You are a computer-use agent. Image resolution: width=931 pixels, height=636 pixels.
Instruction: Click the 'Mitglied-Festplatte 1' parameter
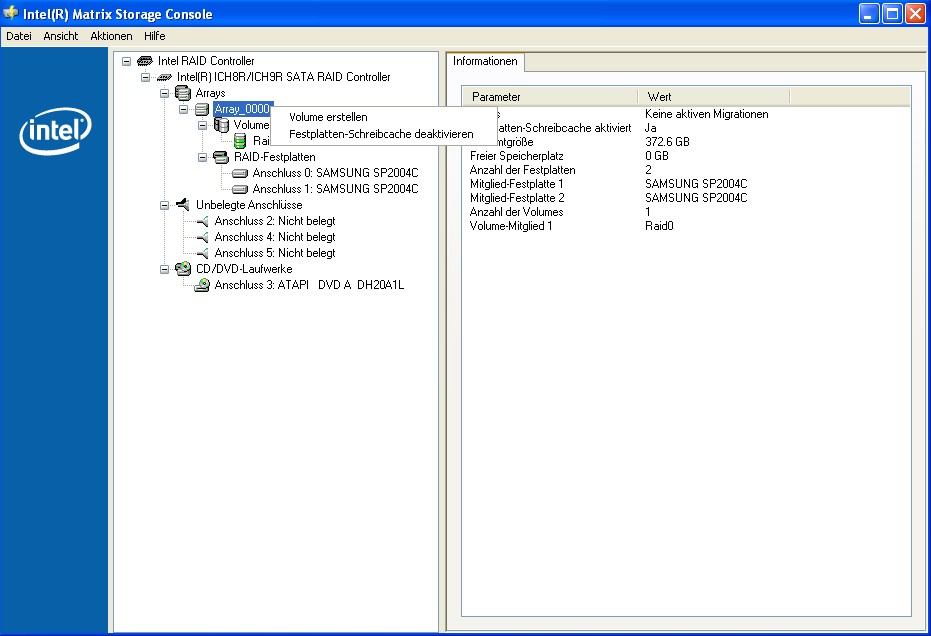tap(517, 183)
